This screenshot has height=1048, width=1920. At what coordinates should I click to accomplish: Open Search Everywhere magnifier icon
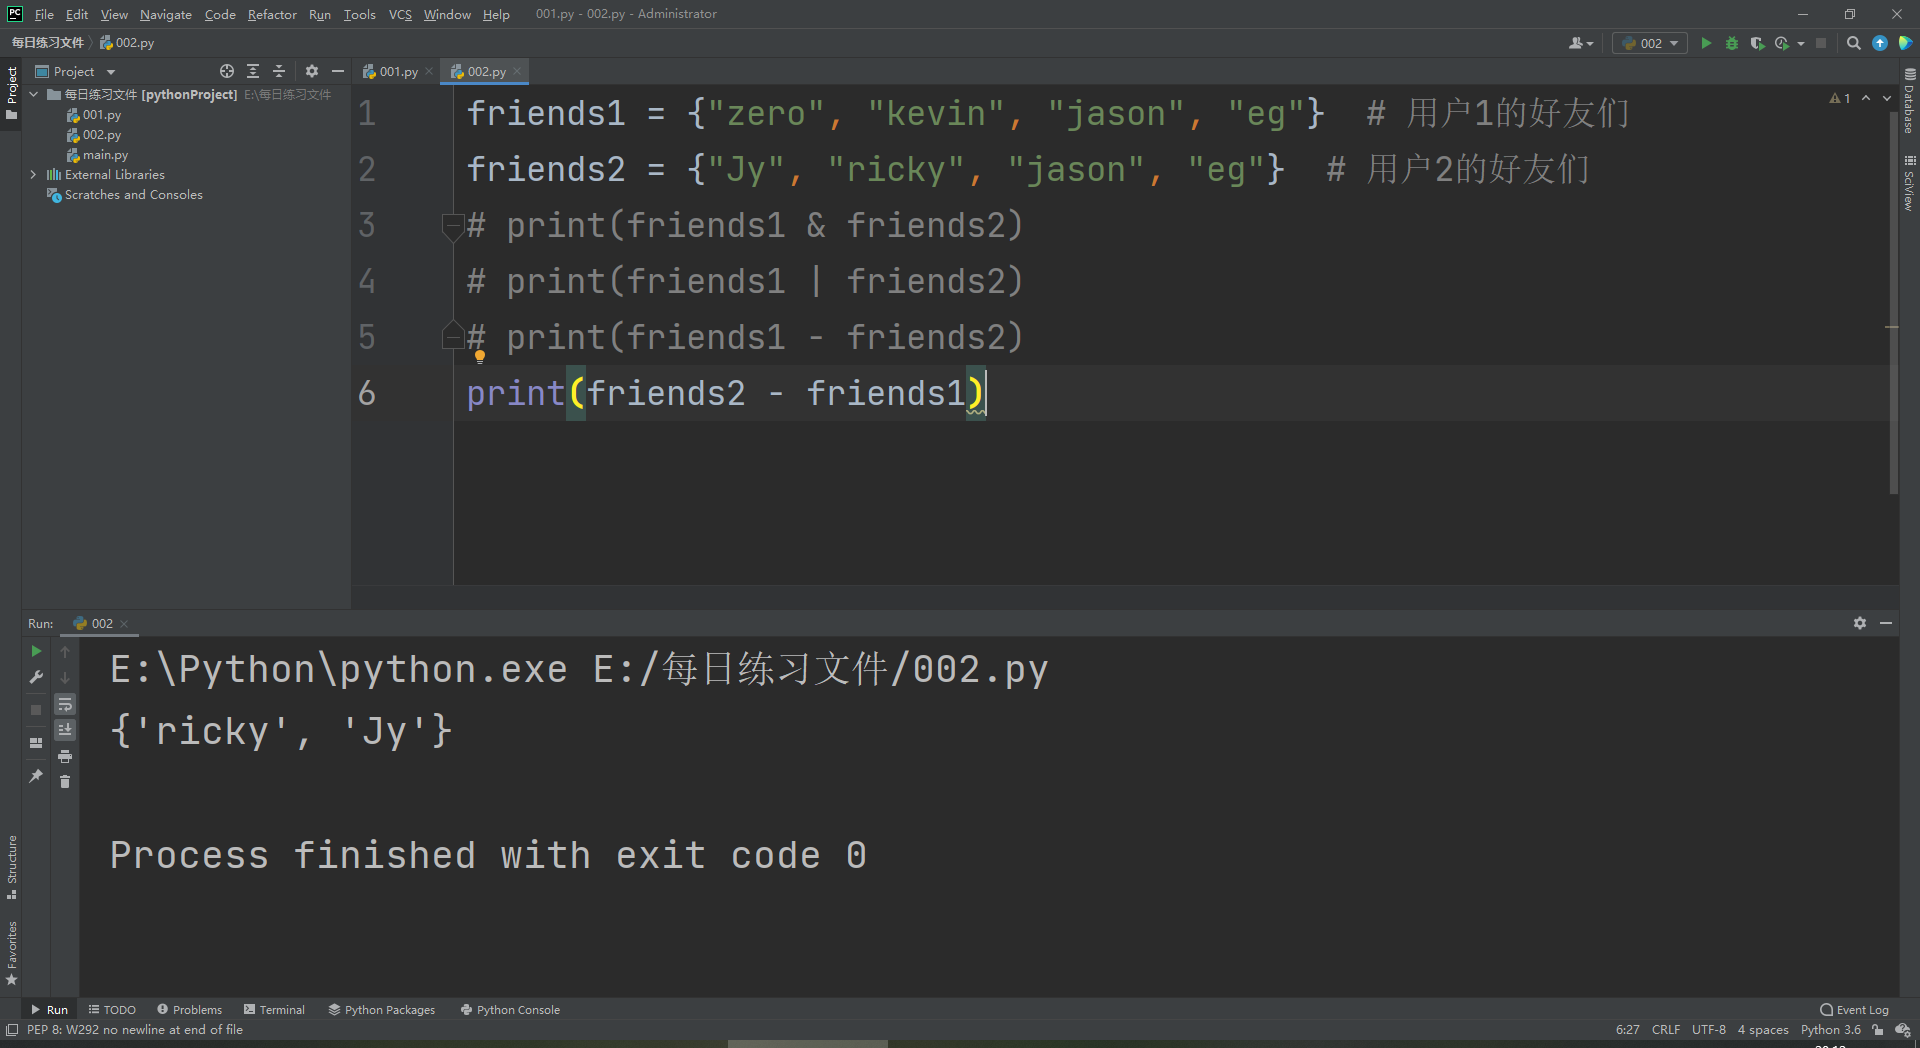point(1853,43)
